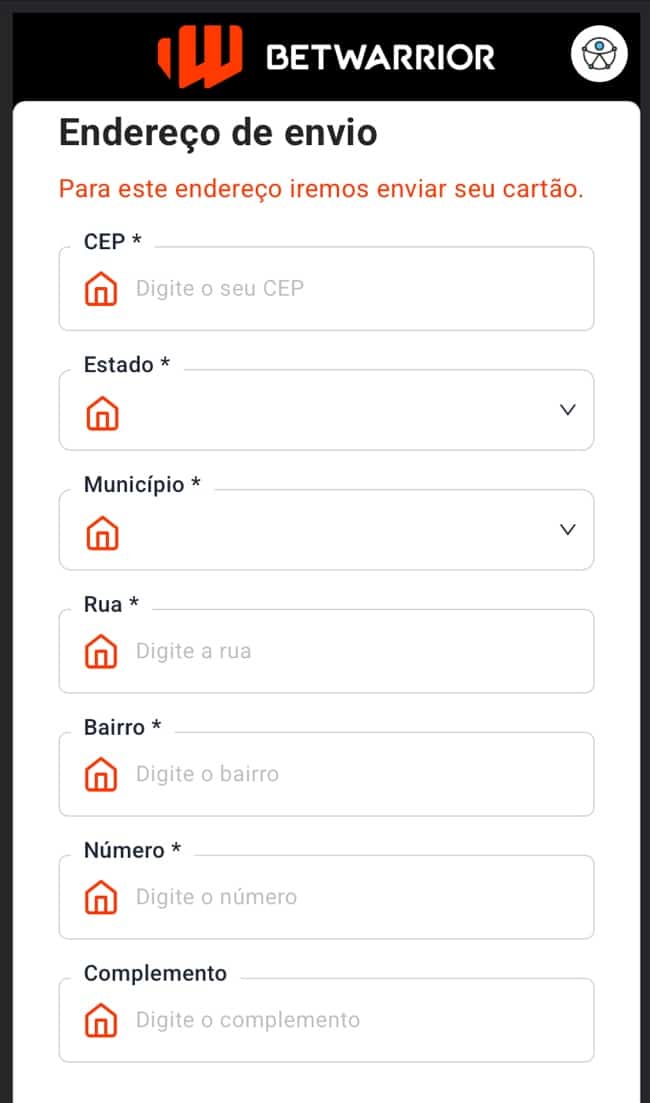Click inside the Rua text field
The height and width of the screenshot is (1103, 650).
point(300,651)
